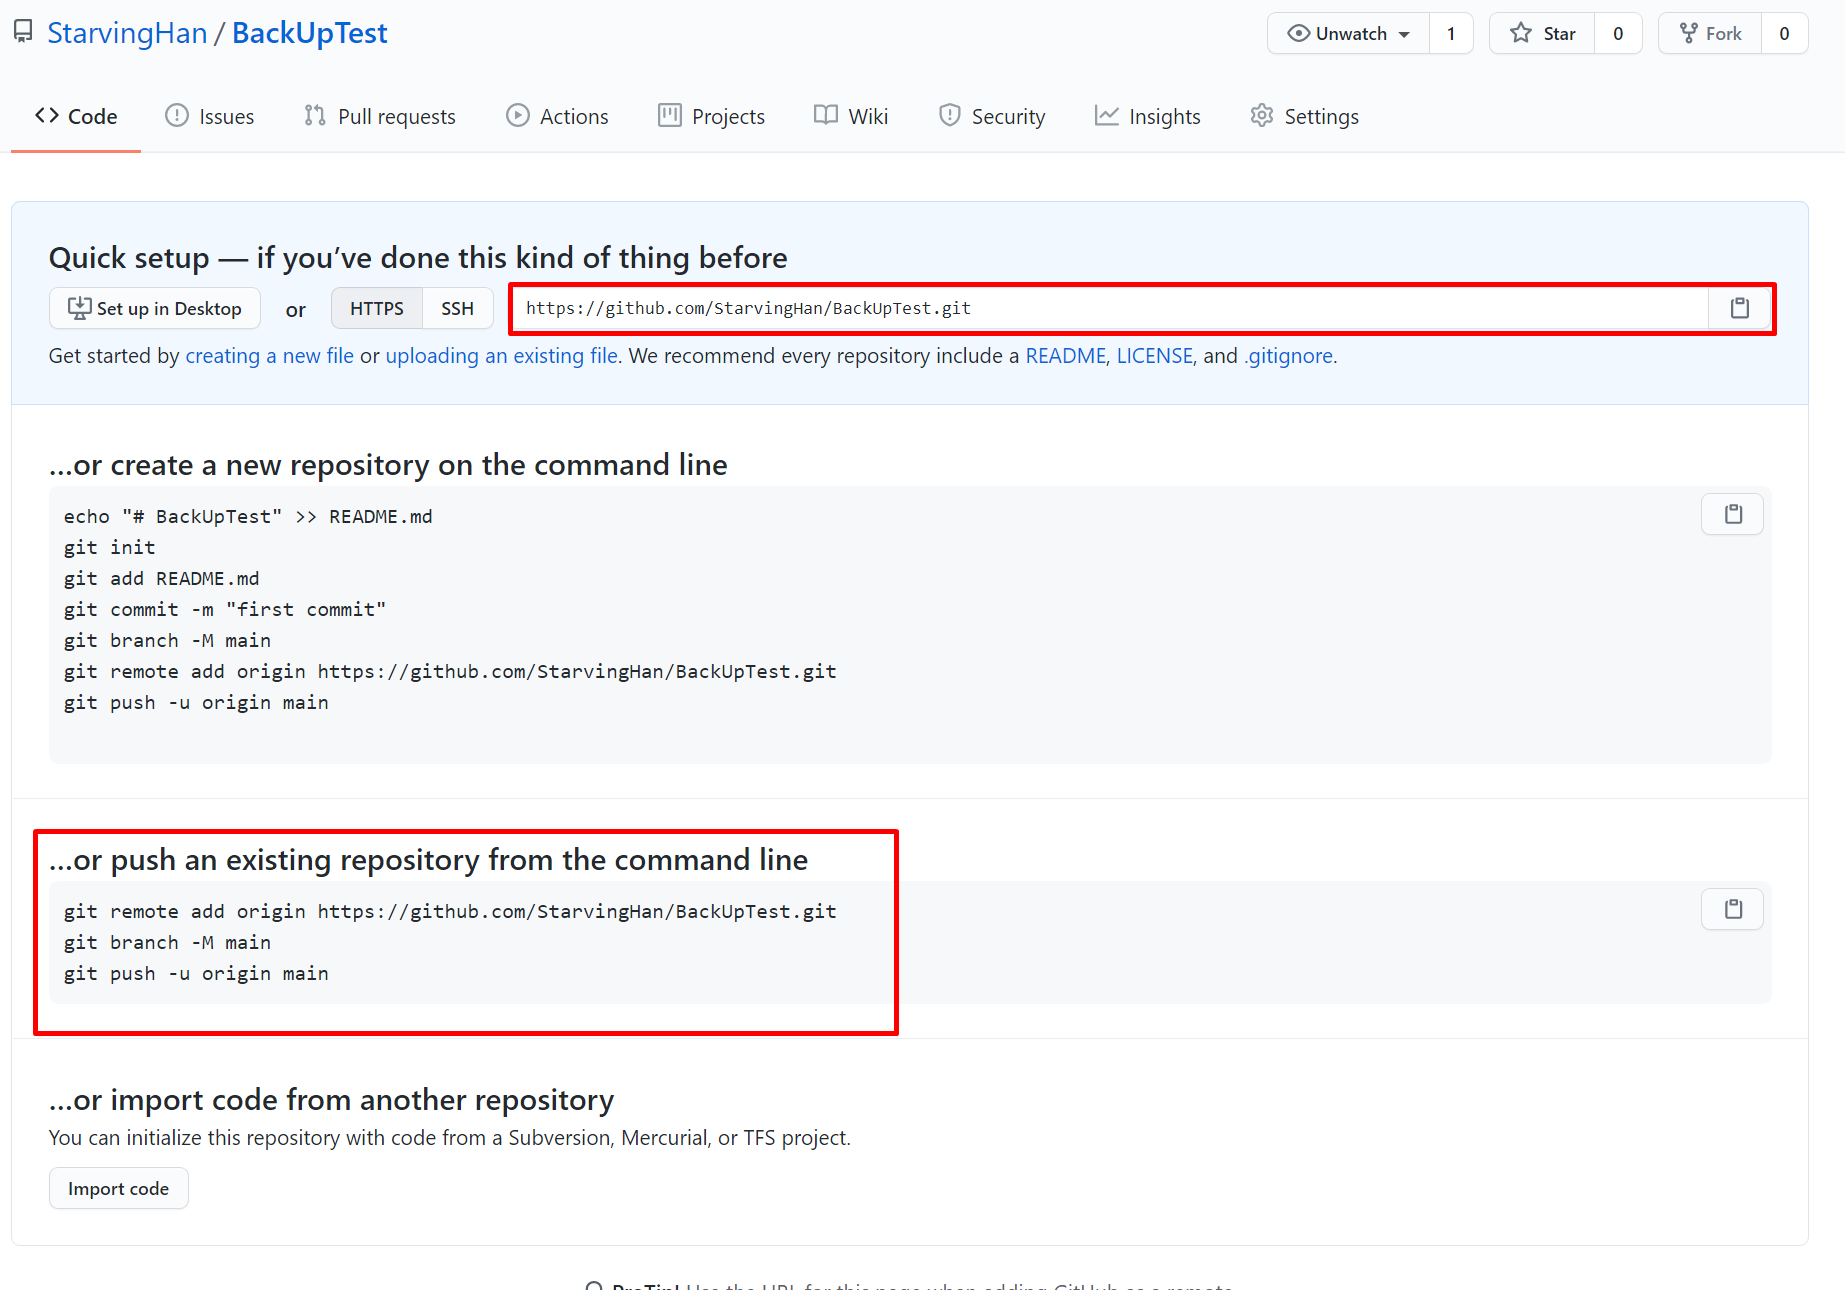1845x1290 pixels.
Task: Open the Settings tab
Action: (1304, 116)
